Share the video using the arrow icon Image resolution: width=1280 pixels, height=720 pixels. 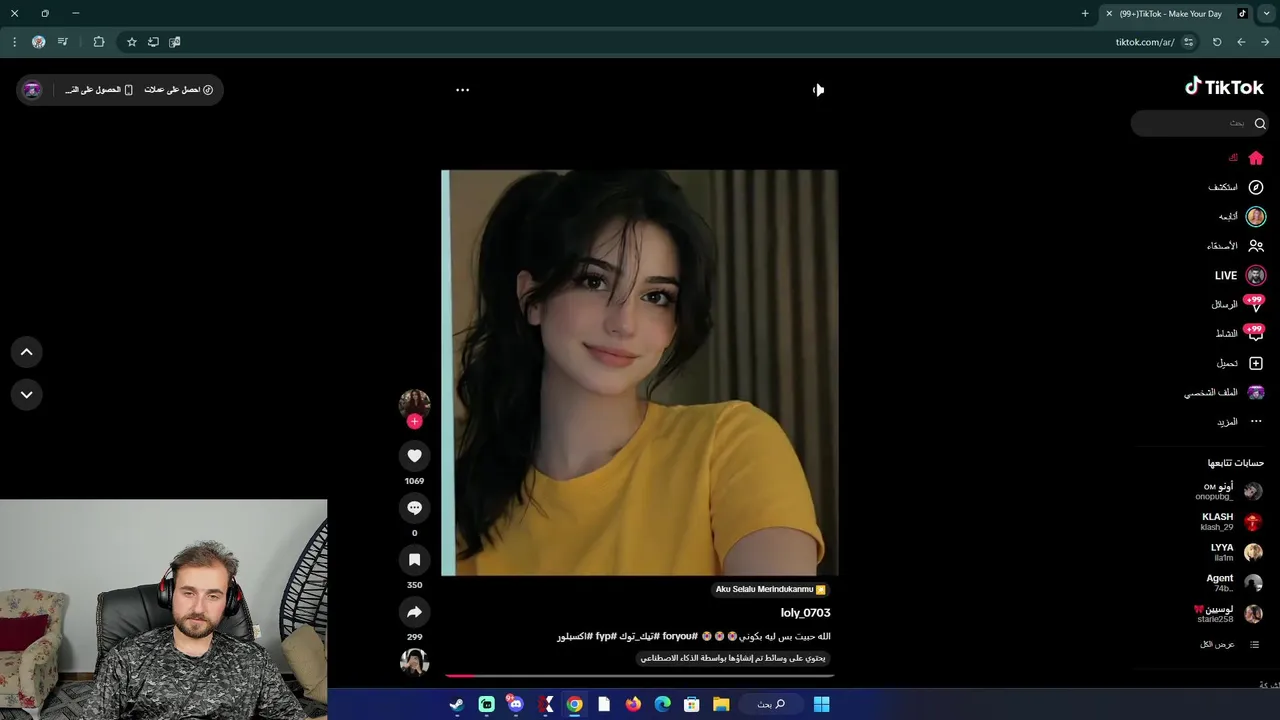(414, 612)
